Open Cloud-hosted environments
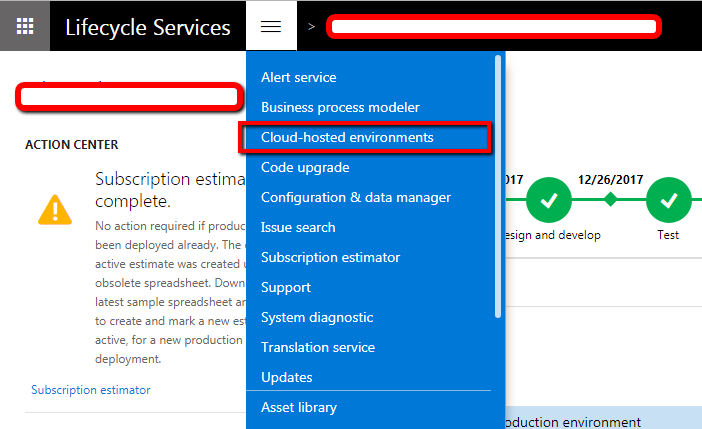Viewport: 702px width, 429px height. (x=347, y=137)
